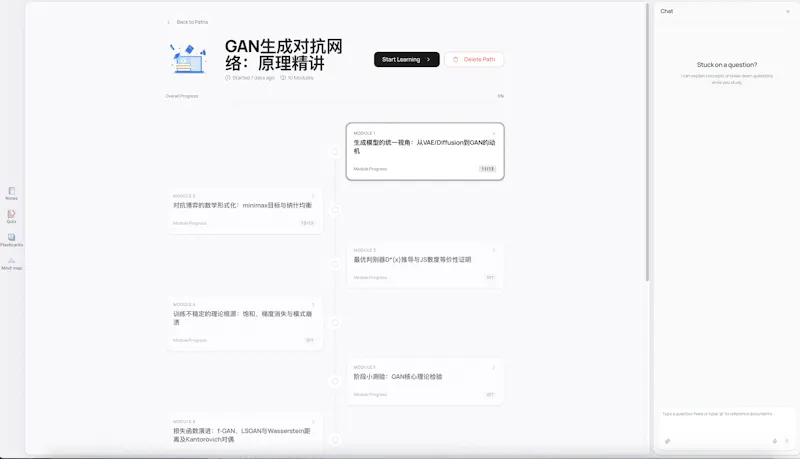Expand Module 6 card chevron
This screenshot has width=800, height=459.
click(313, 422)
